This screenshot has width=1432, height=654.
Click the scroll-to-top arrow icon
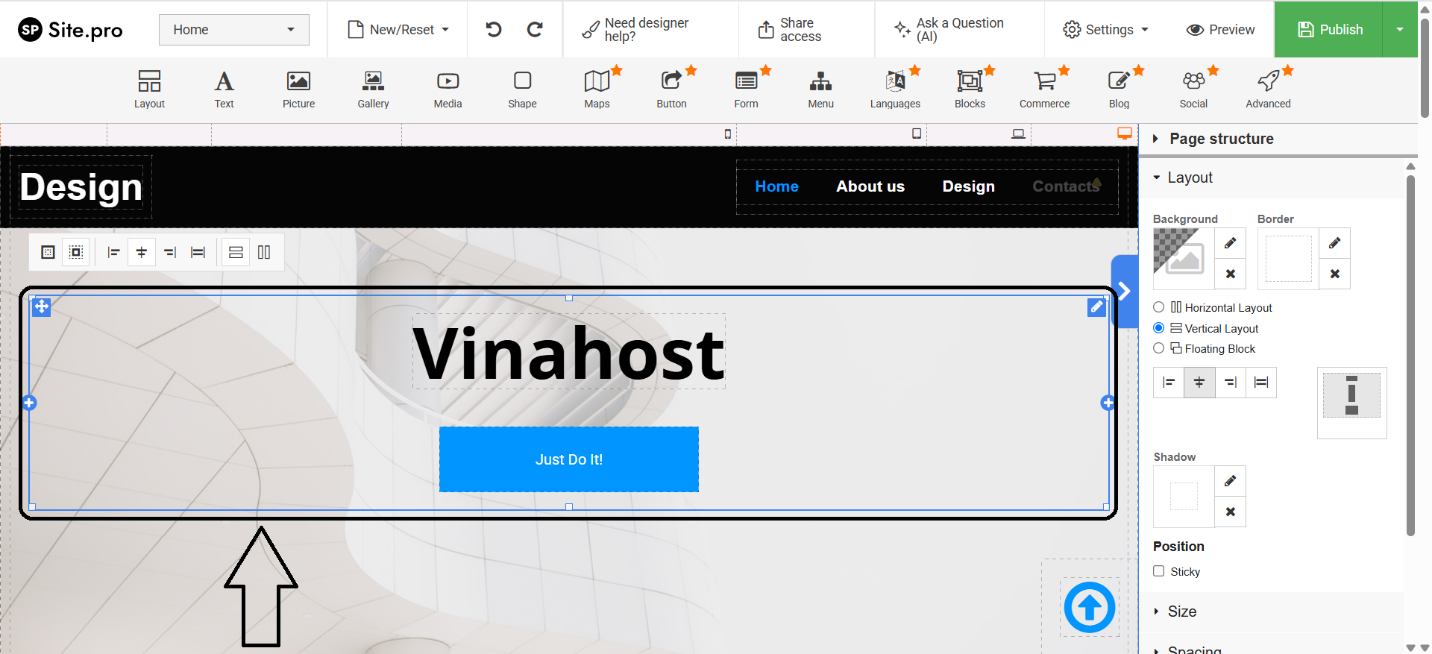click(x=1089, y=607)
